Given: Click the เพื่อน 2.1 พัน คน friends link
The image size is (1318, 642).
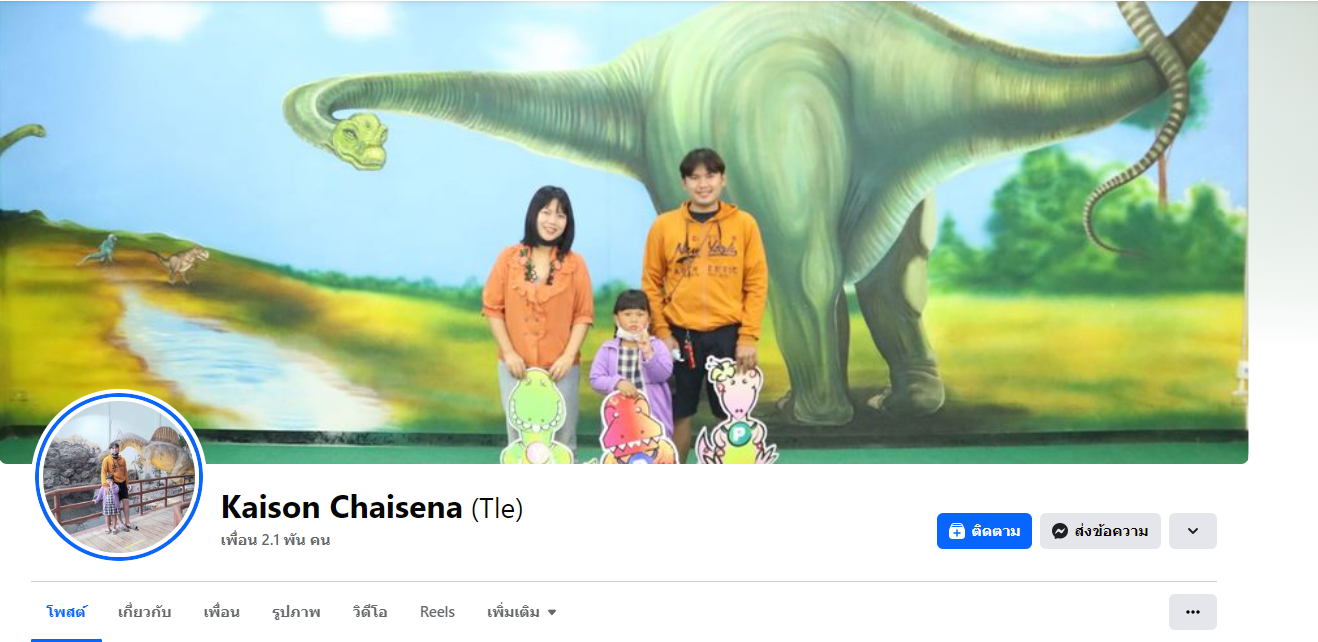Looking at the screenshot, I should click(276, 540).
